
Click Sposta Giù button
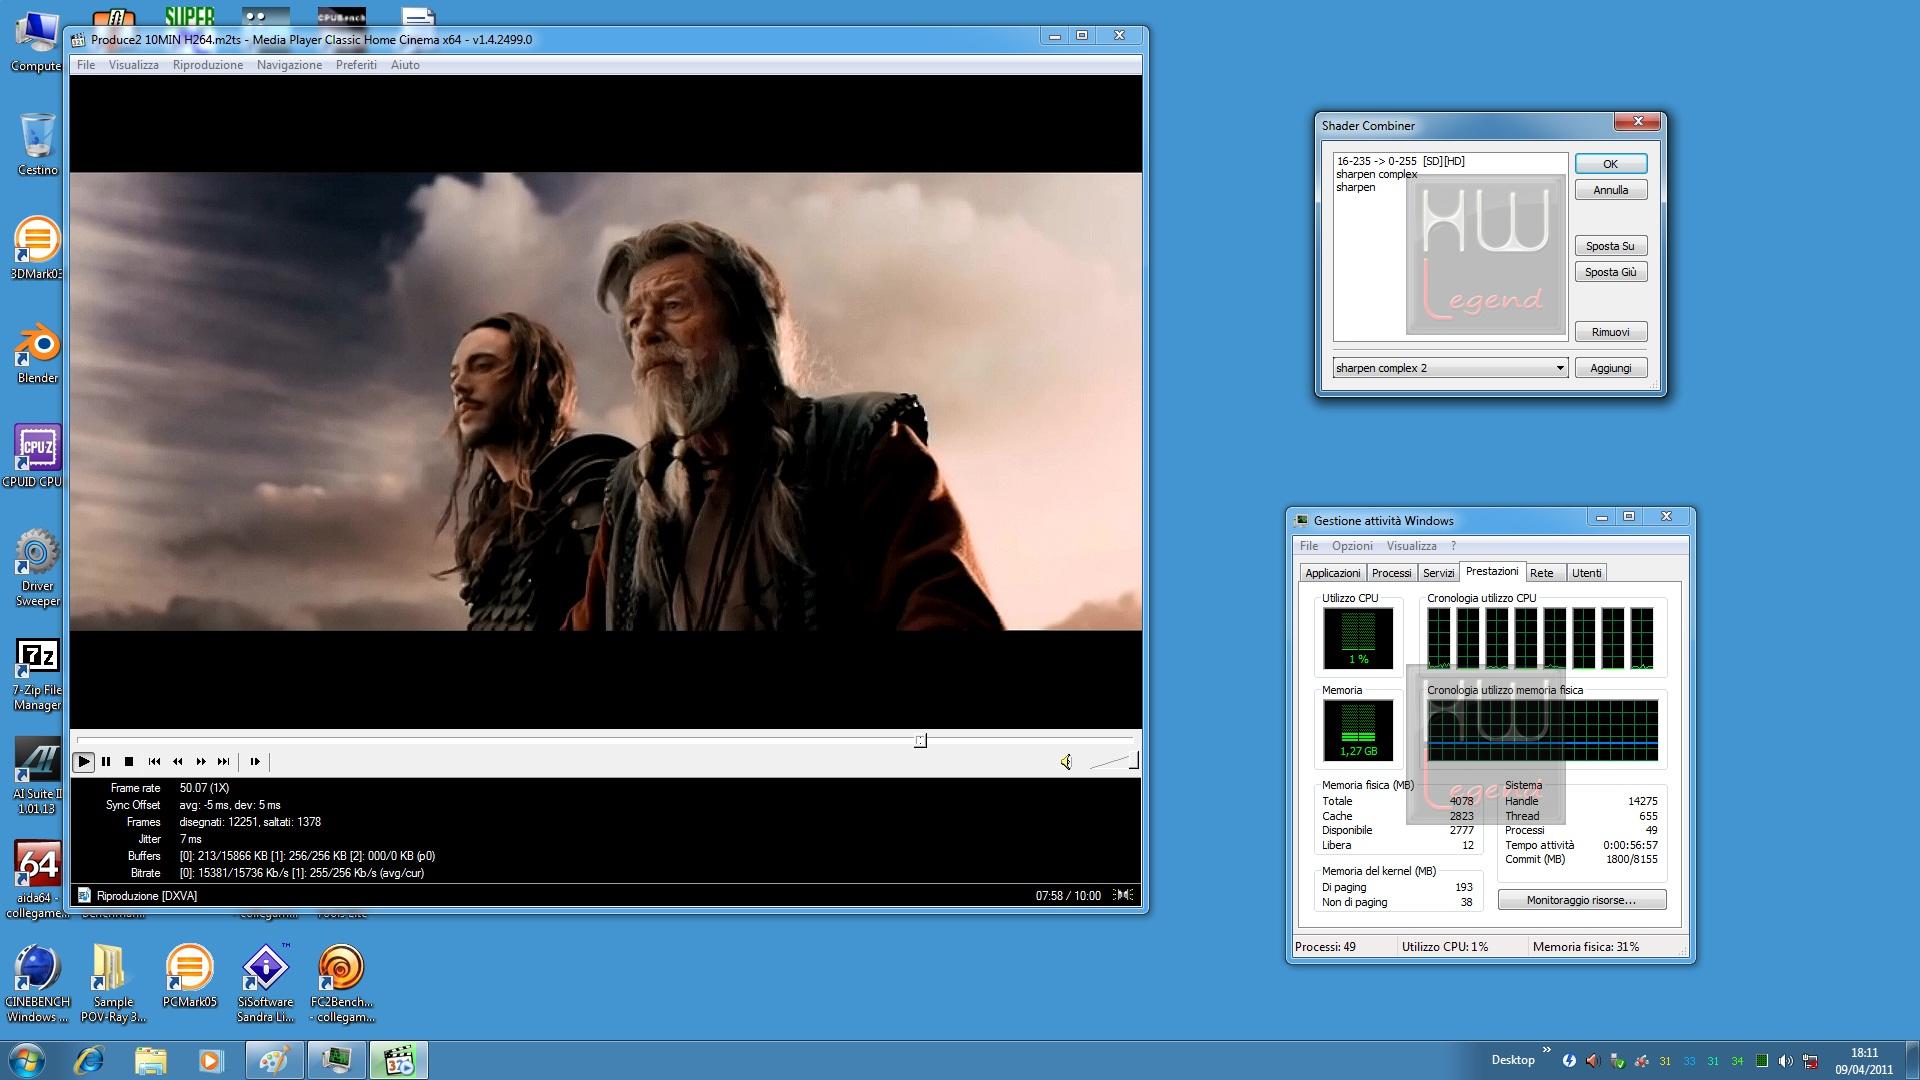pyautogui.click(x=1610, y=272)
